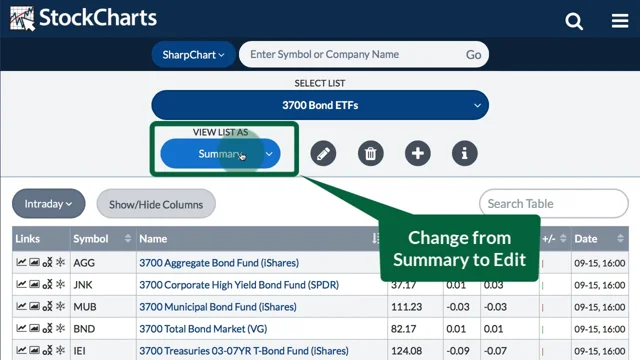
Task: Open the Point & Figure icon for MUB
Action: pos(47,306)
